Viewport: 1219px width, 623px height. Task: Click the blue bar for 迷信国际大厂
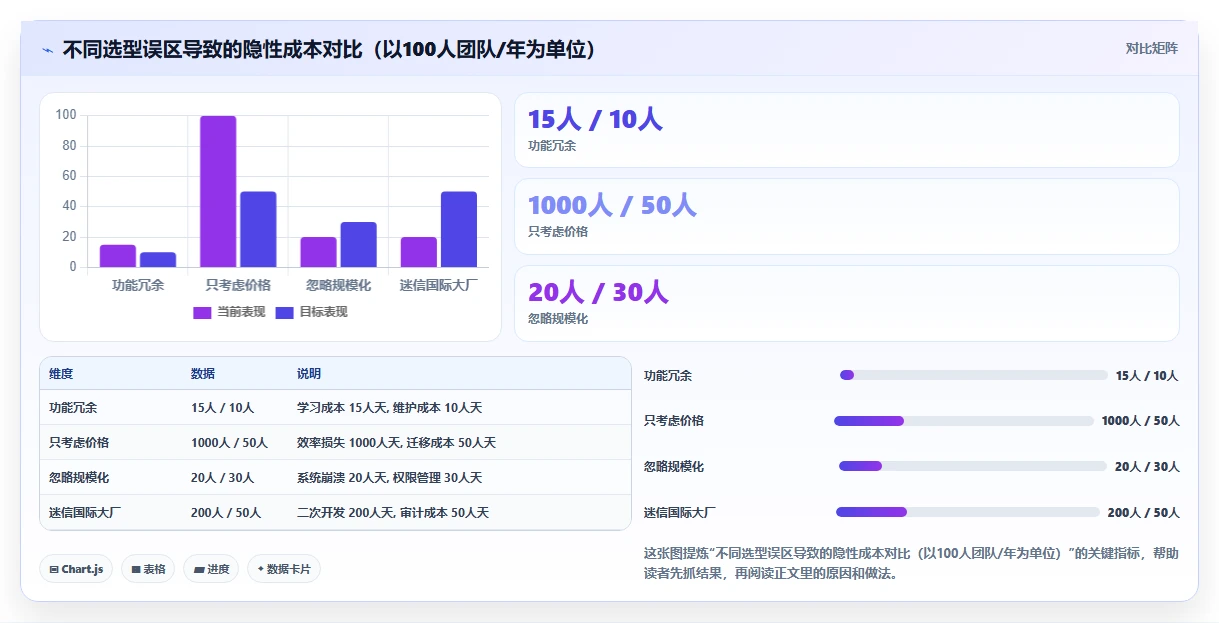coord(459,229)
